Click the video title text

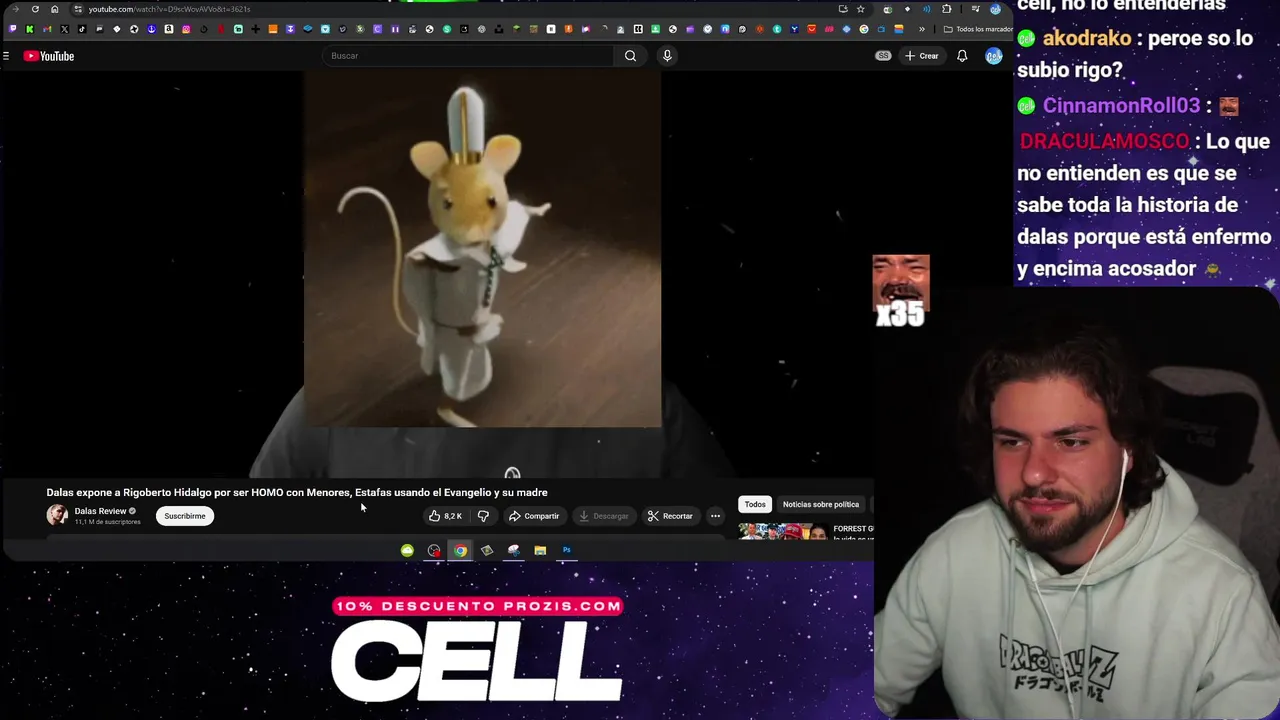(x=297, y=492)
